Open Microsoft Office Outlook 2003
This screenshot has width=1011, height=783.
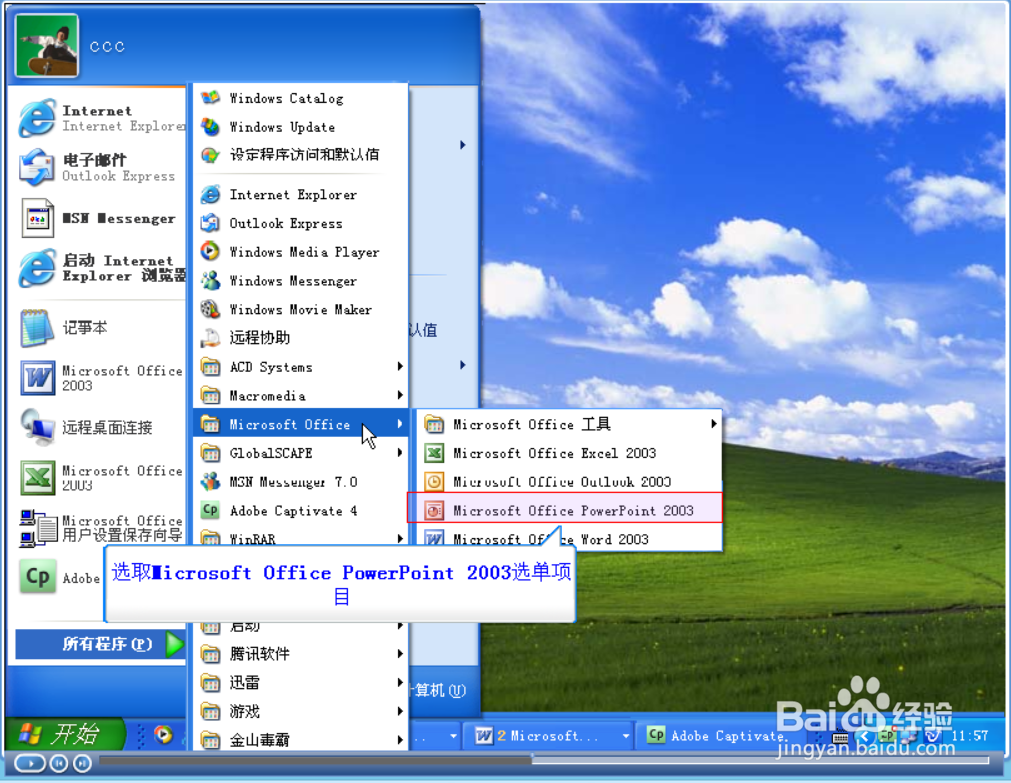569,482
